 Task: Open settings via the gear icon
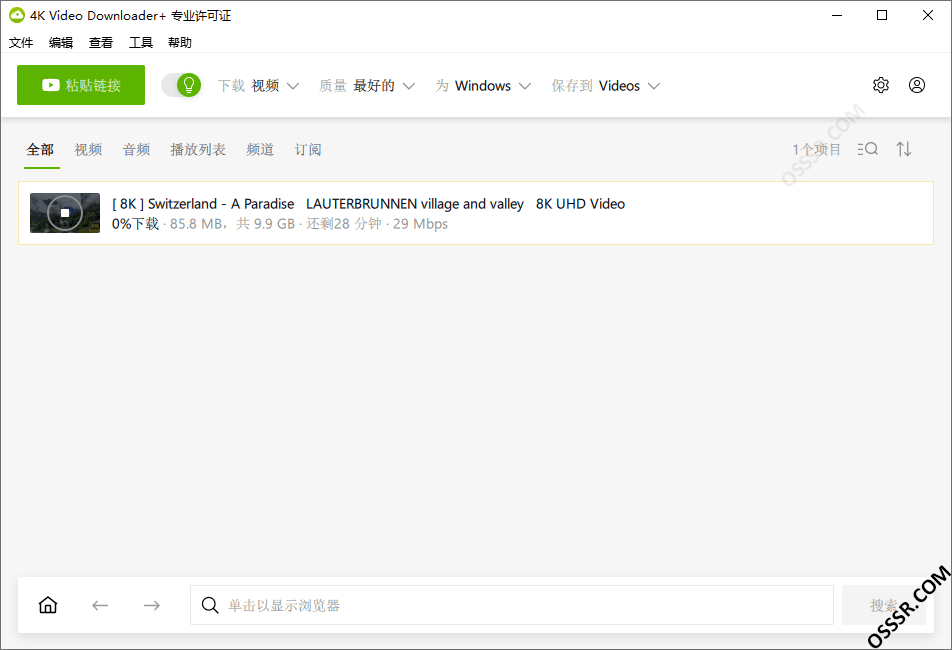point(881,85)
